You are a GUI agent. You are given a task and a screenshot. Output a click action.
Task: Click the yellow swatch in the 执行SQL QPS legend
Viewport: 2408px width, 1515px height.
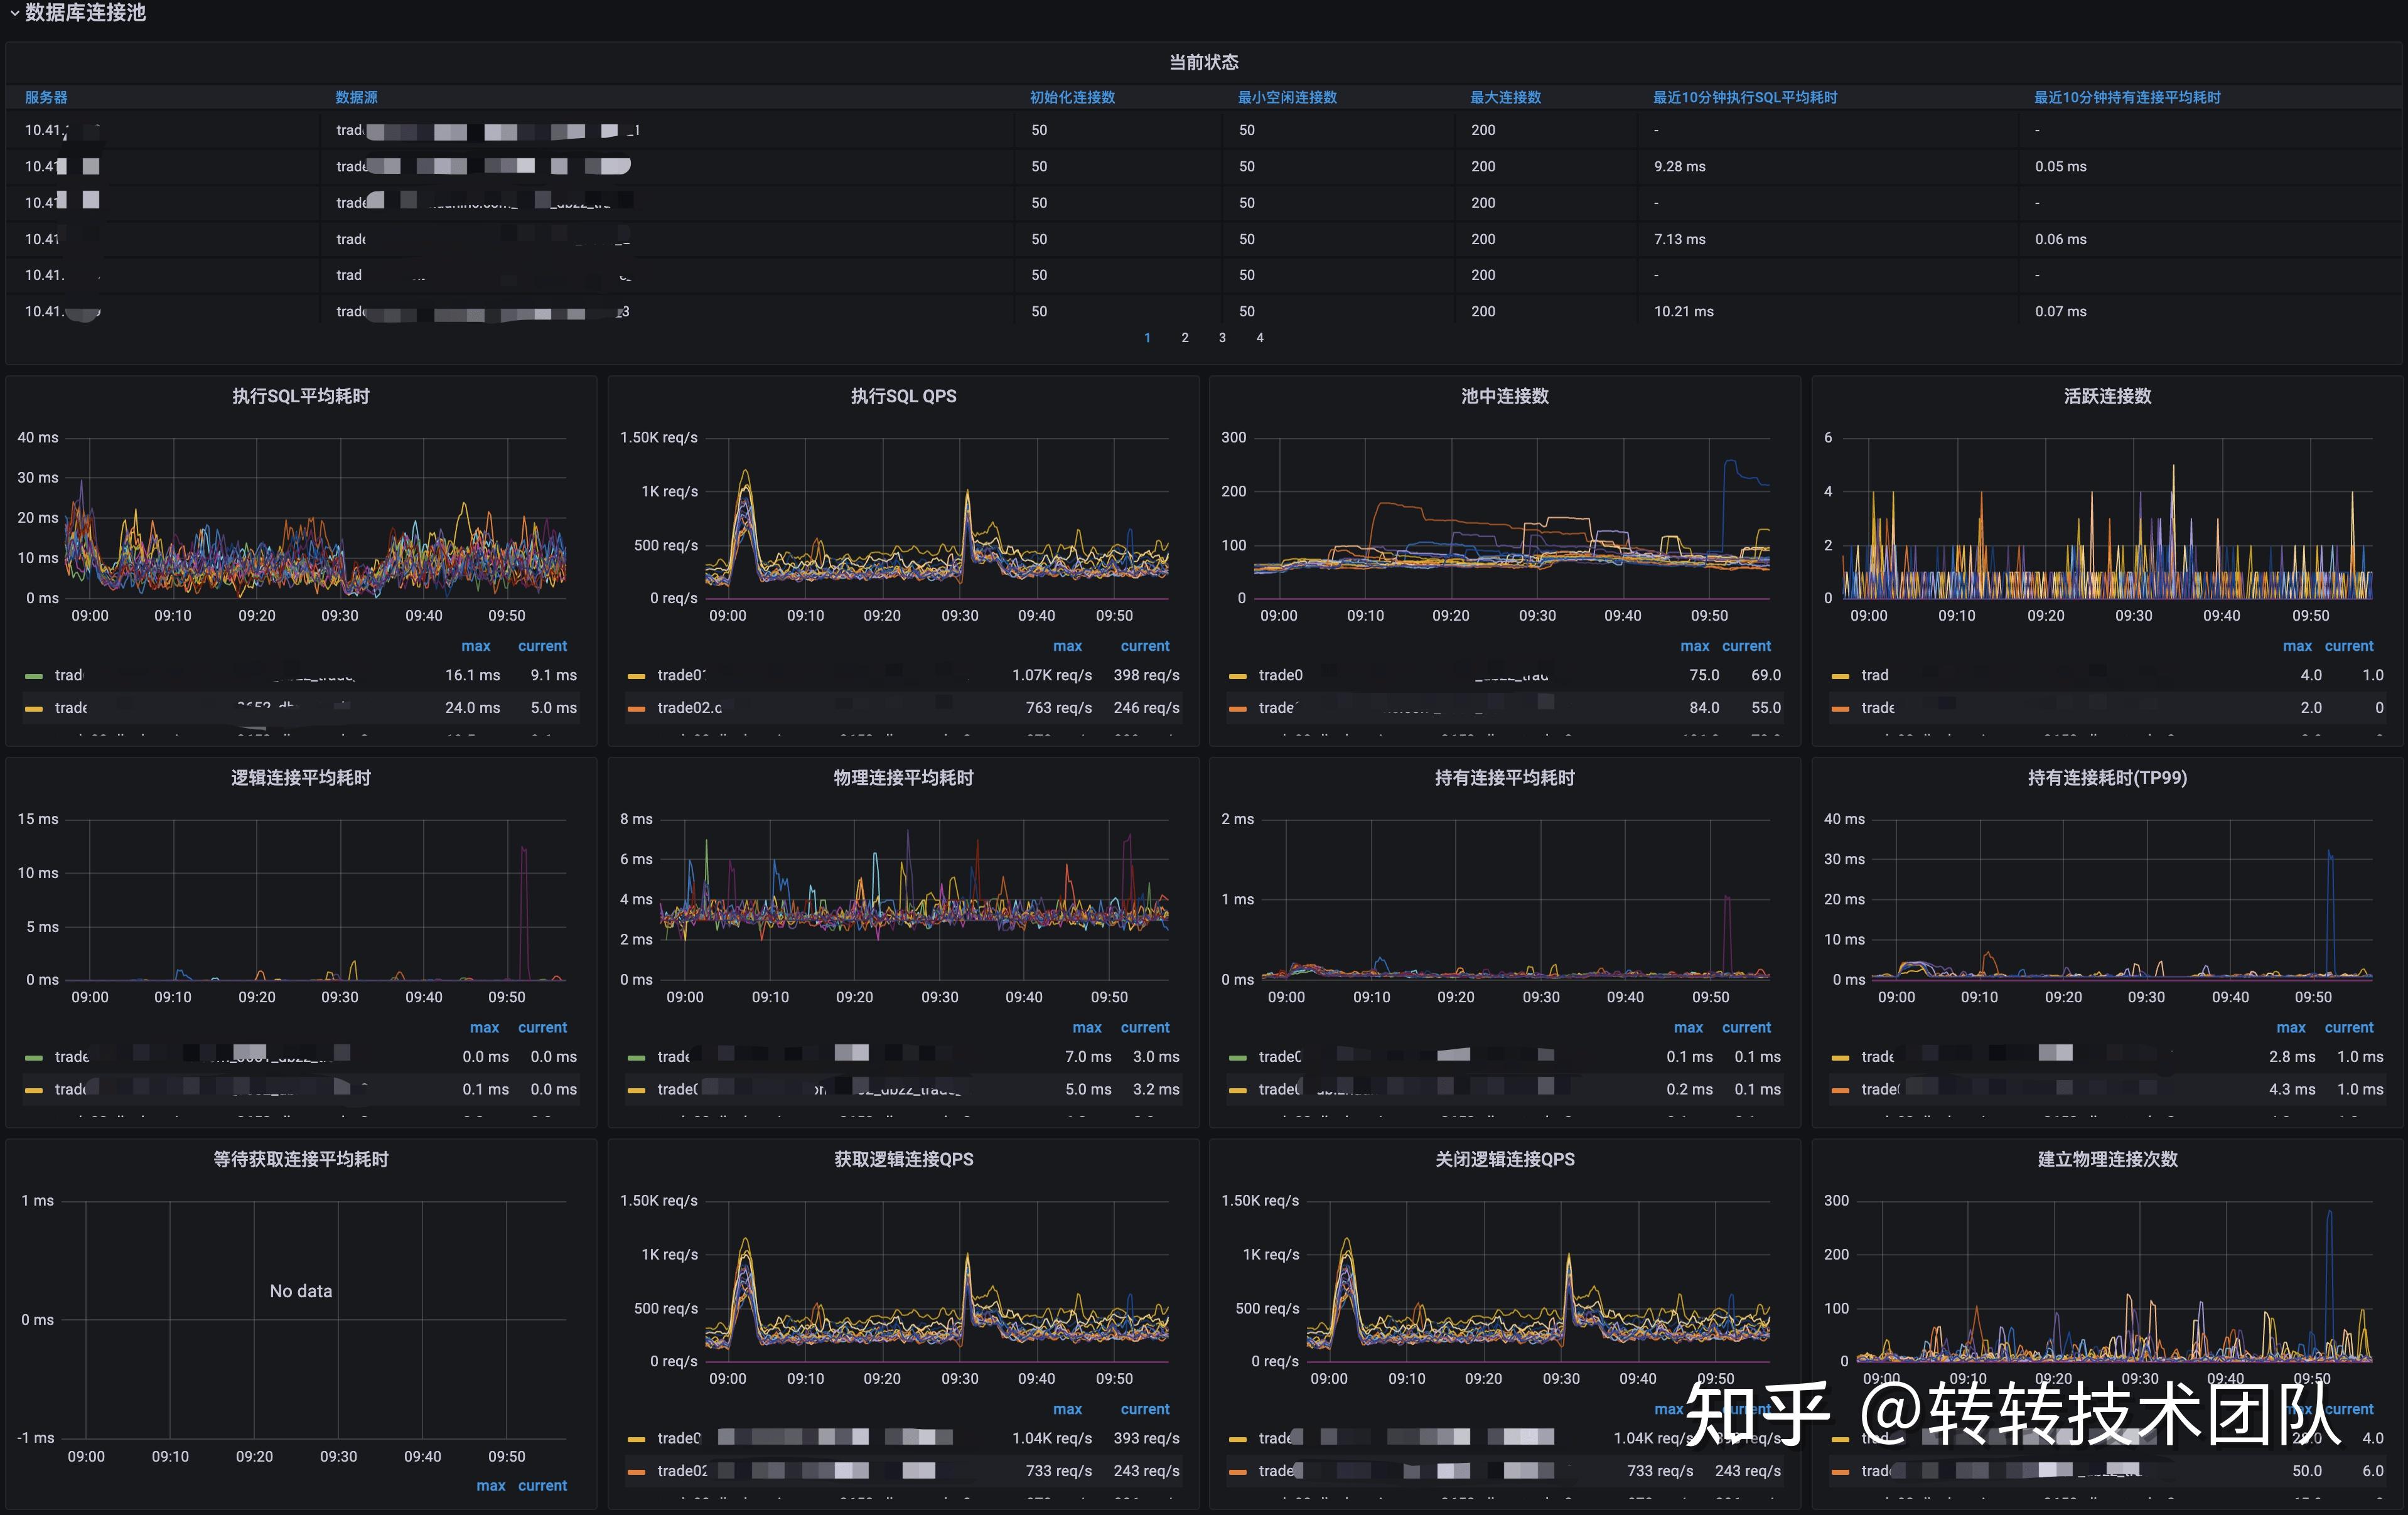pos(636,676)
